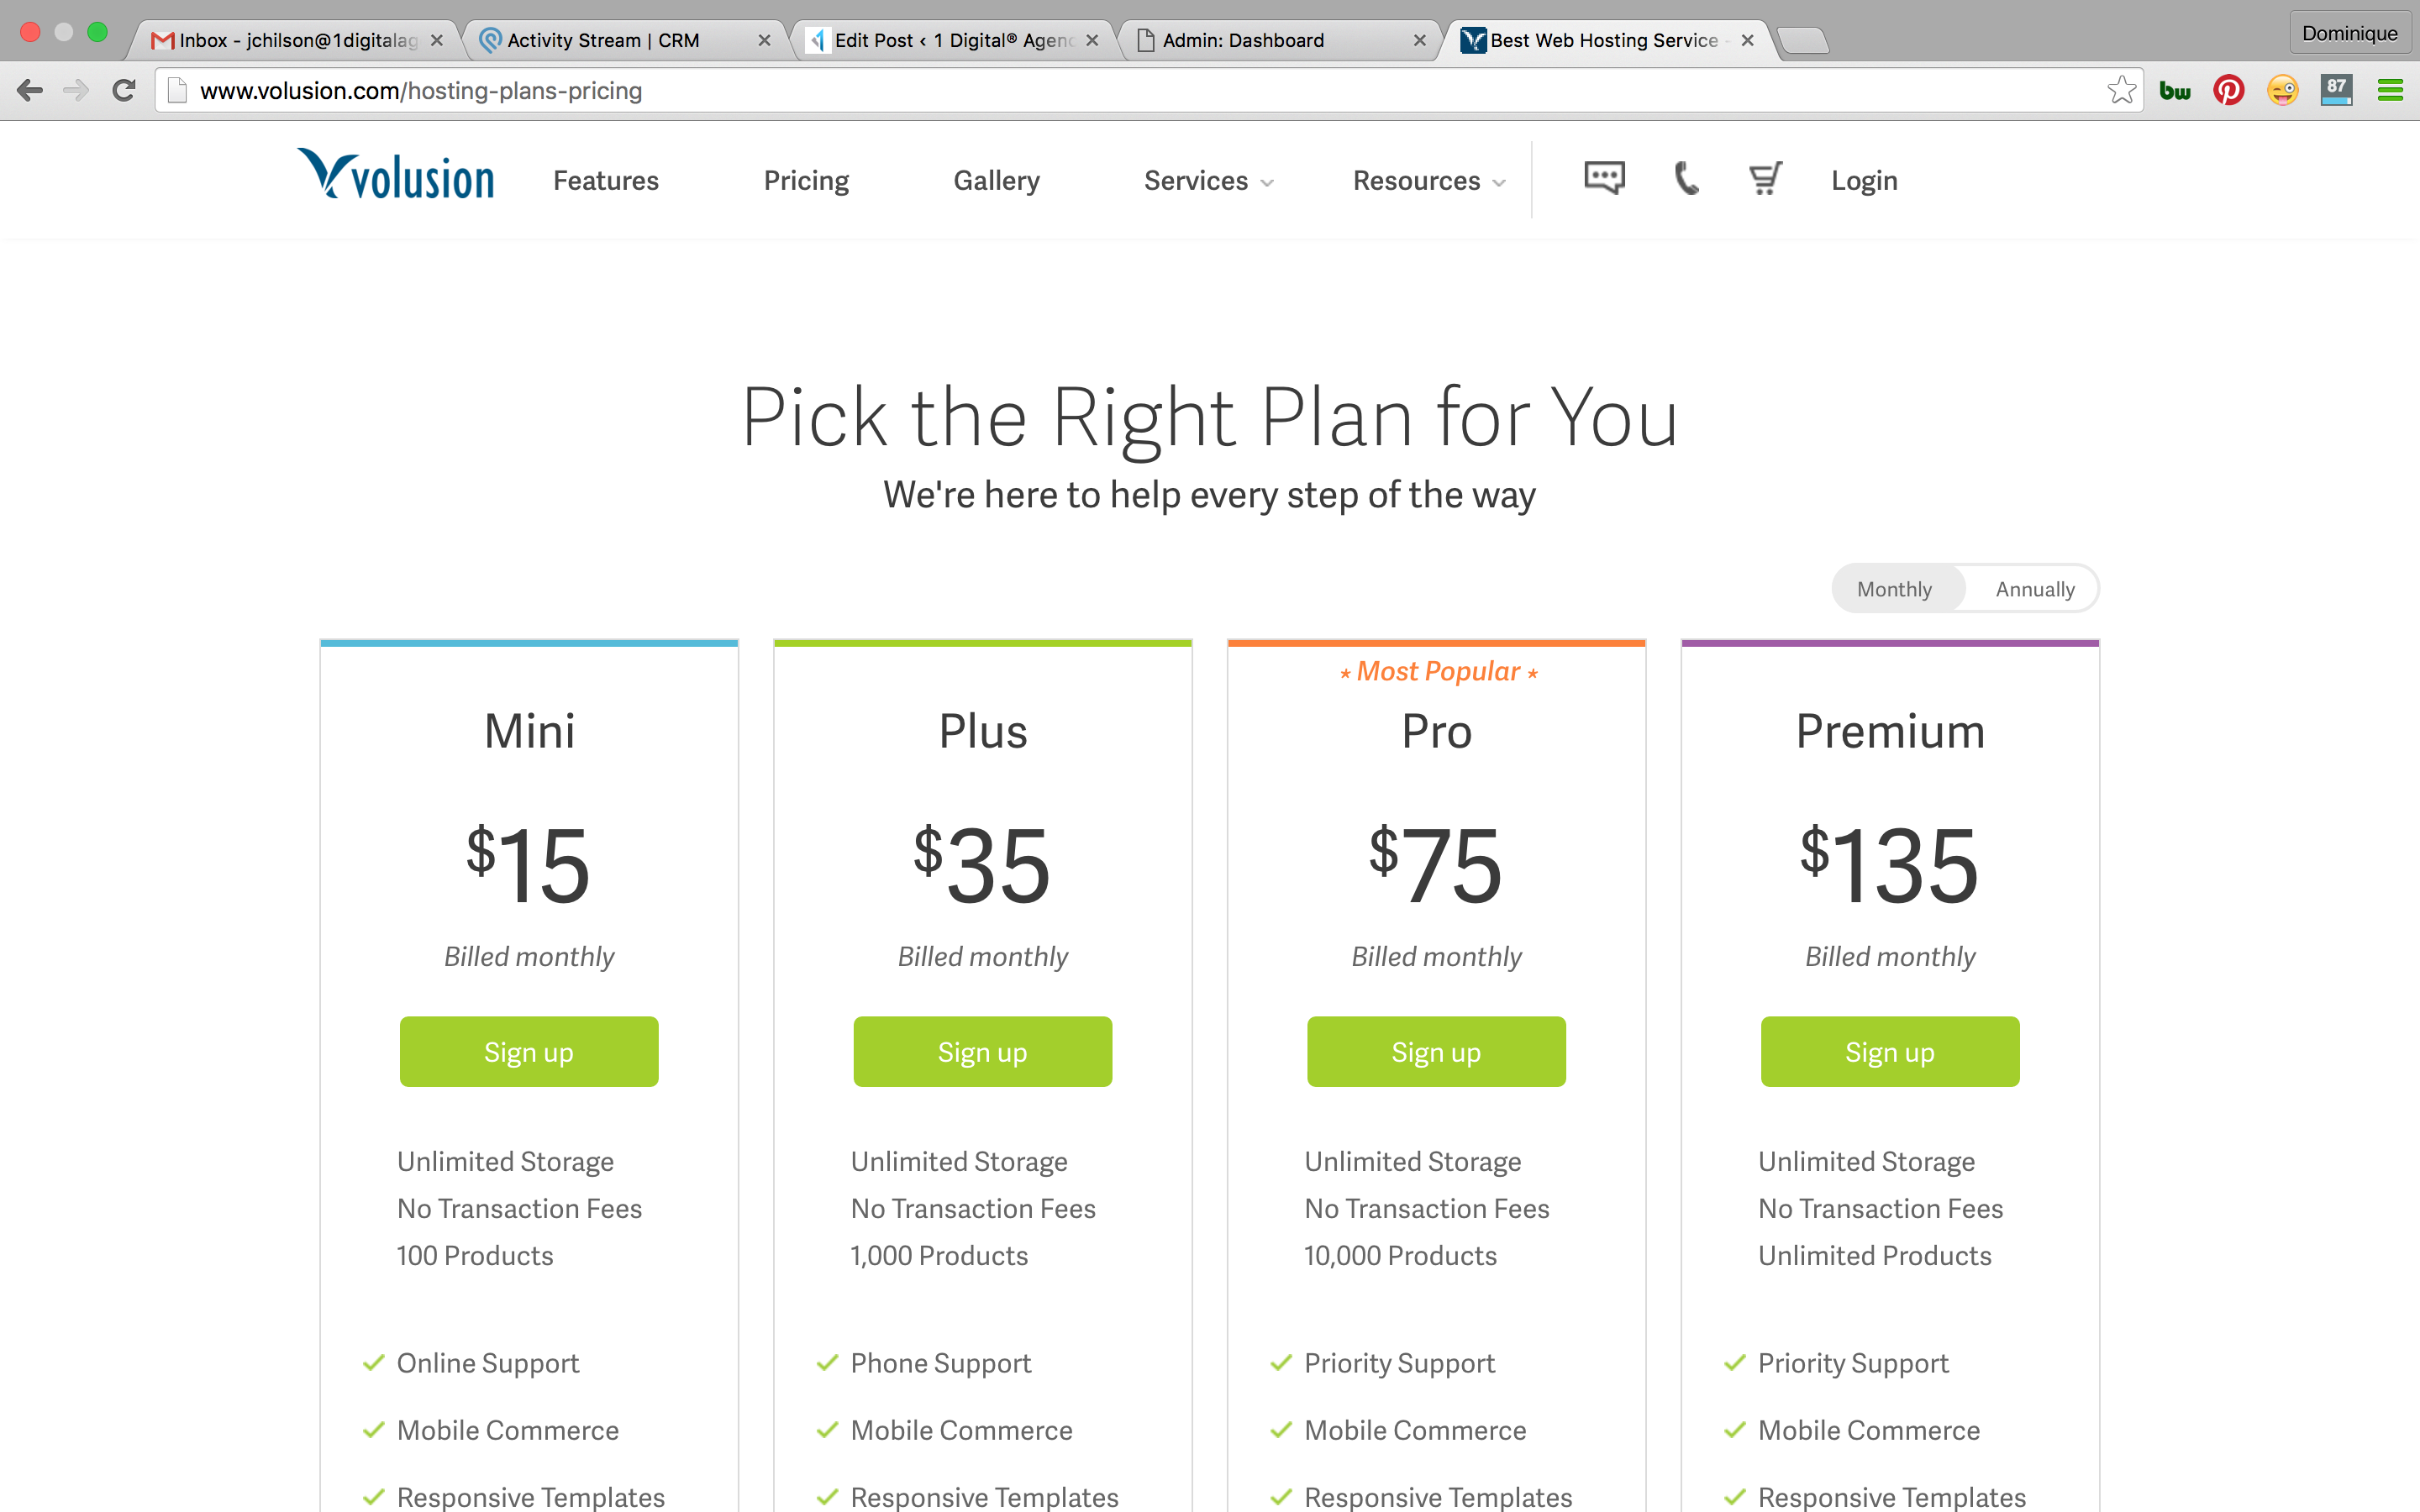Screen dimensions: 2420x1512
Task: Click the address bar URL field
Action: point(1140,91)
